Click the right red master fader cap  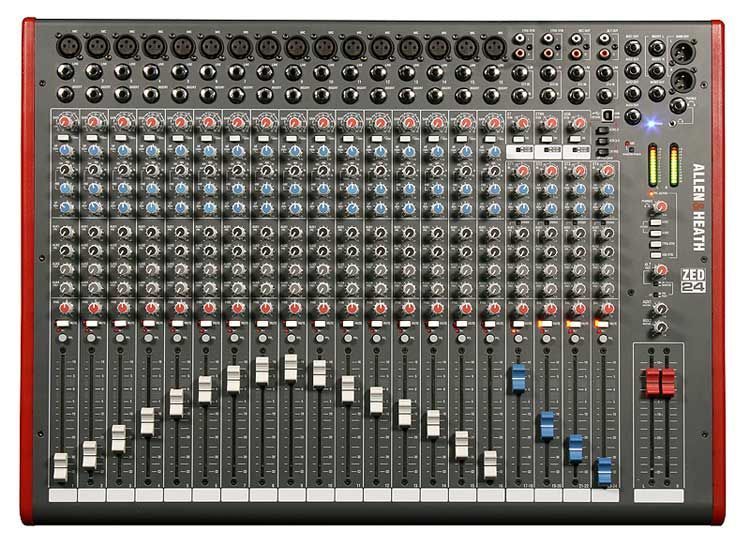pos(668,383)
